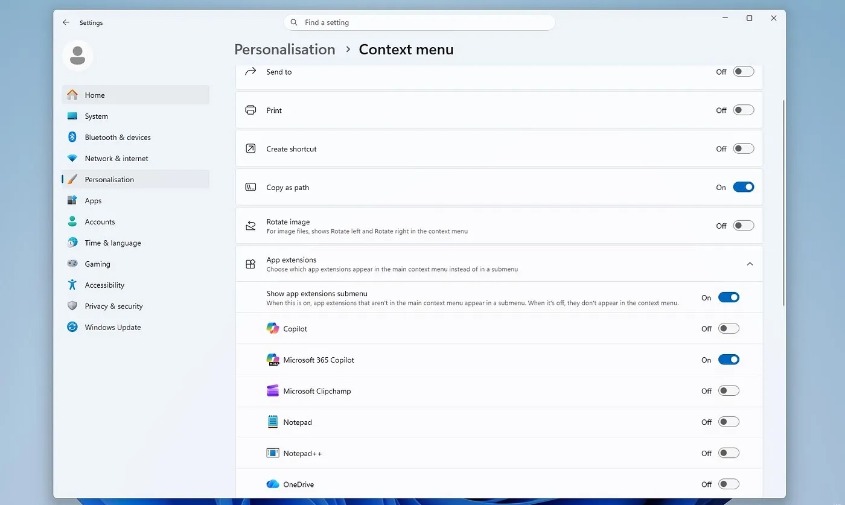Enable the Send to toggle
The width and height of the screenshot is (845, 505).
[743, 72]
